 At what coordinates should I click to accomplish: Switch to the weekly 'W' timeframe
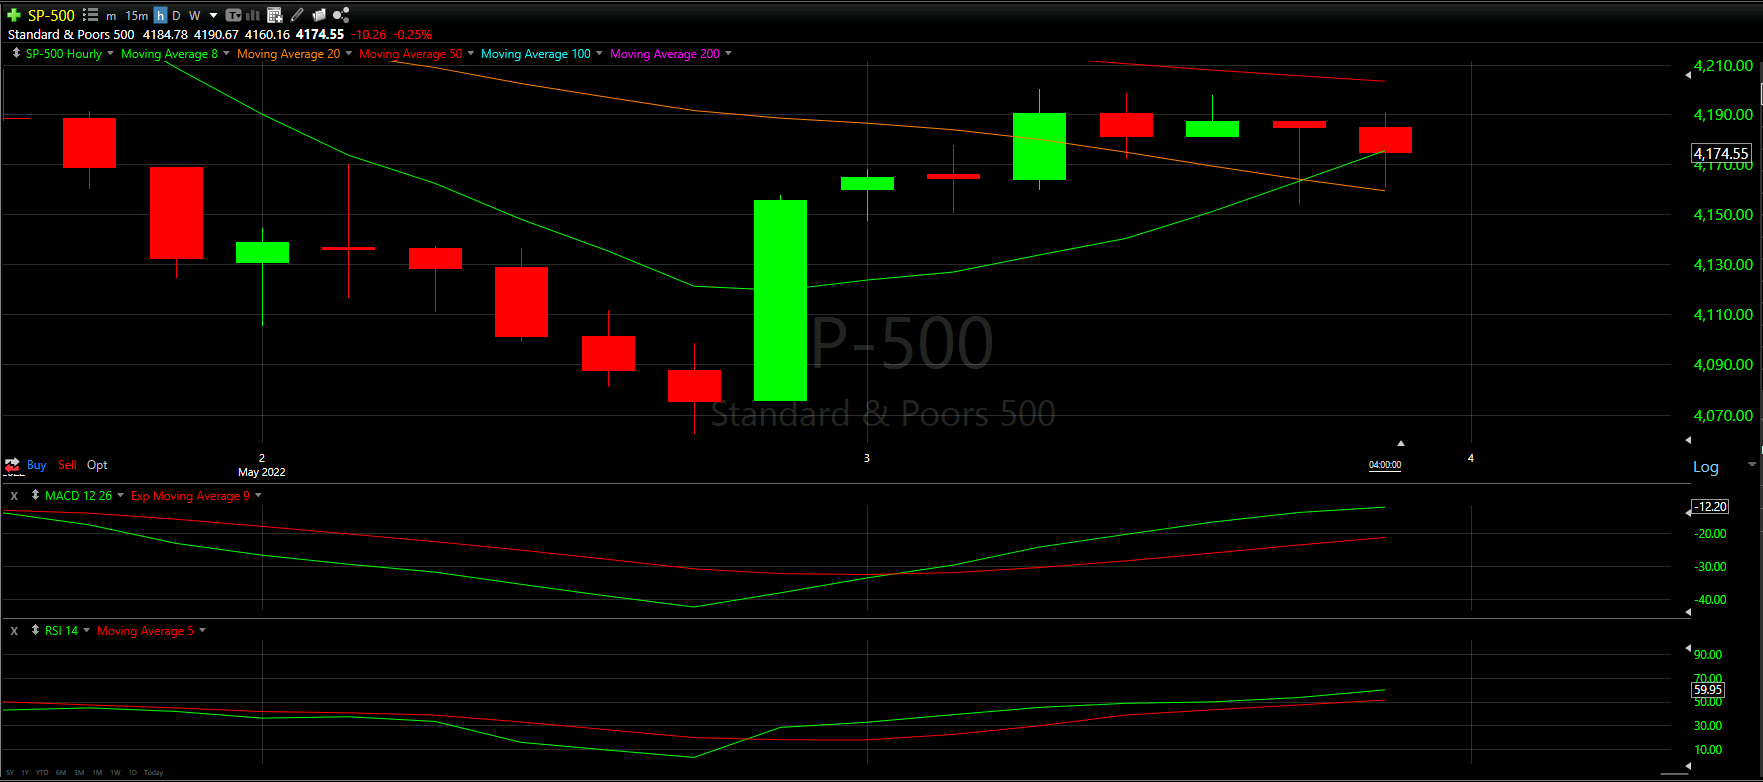(194, 15)
